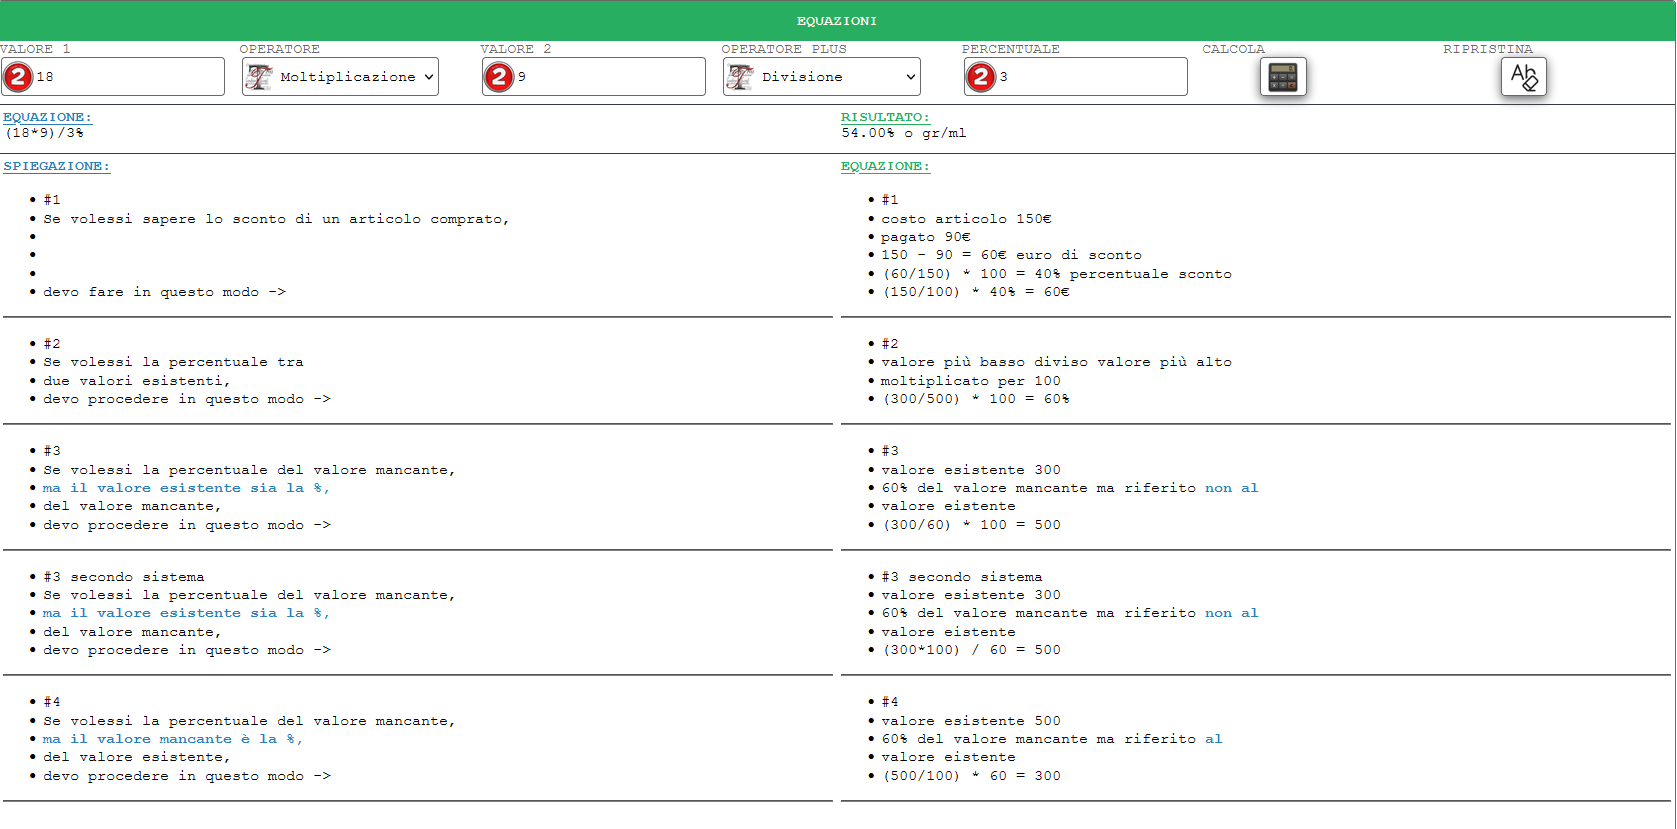
Task: Click '#2' bullet in the left column
Action: point(52,344)
